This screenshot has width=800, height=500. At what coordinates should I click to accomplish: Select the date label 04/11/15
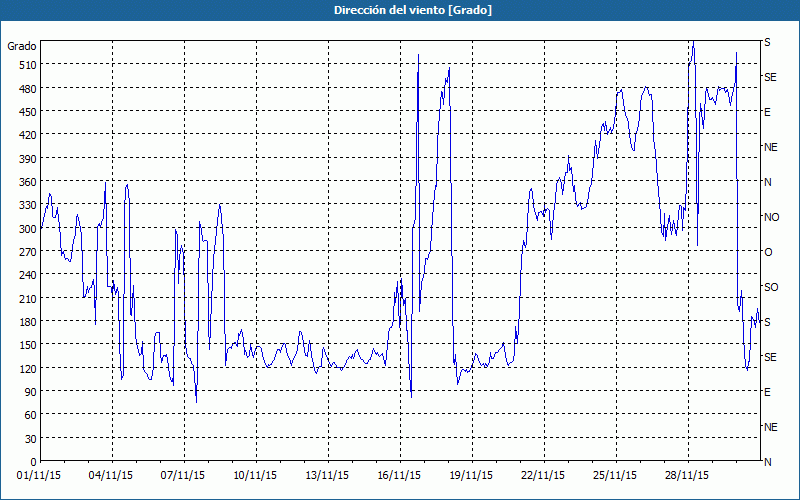pos(111,476)
